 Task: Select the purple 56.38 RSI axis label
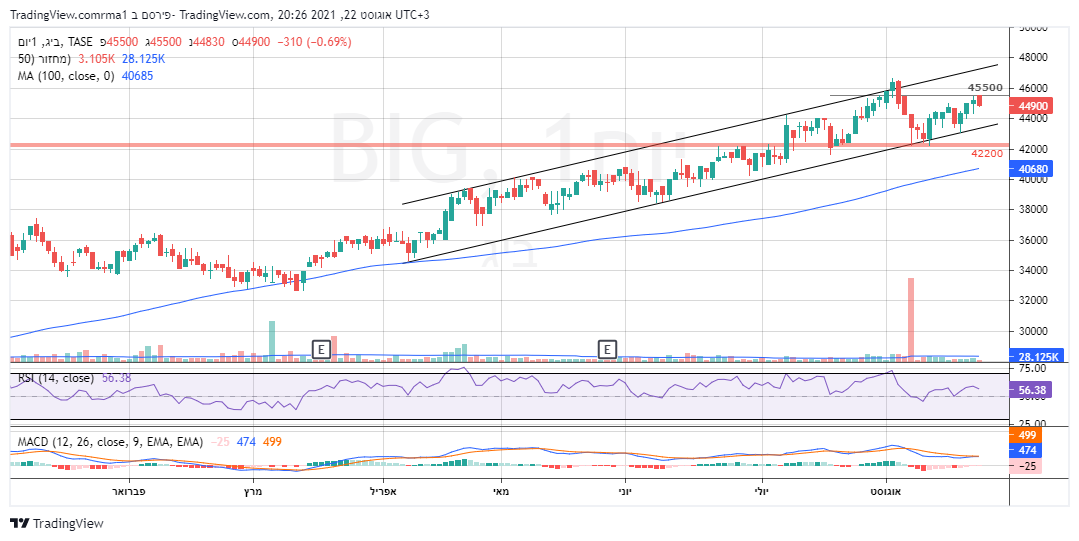tap(1029, 390)
